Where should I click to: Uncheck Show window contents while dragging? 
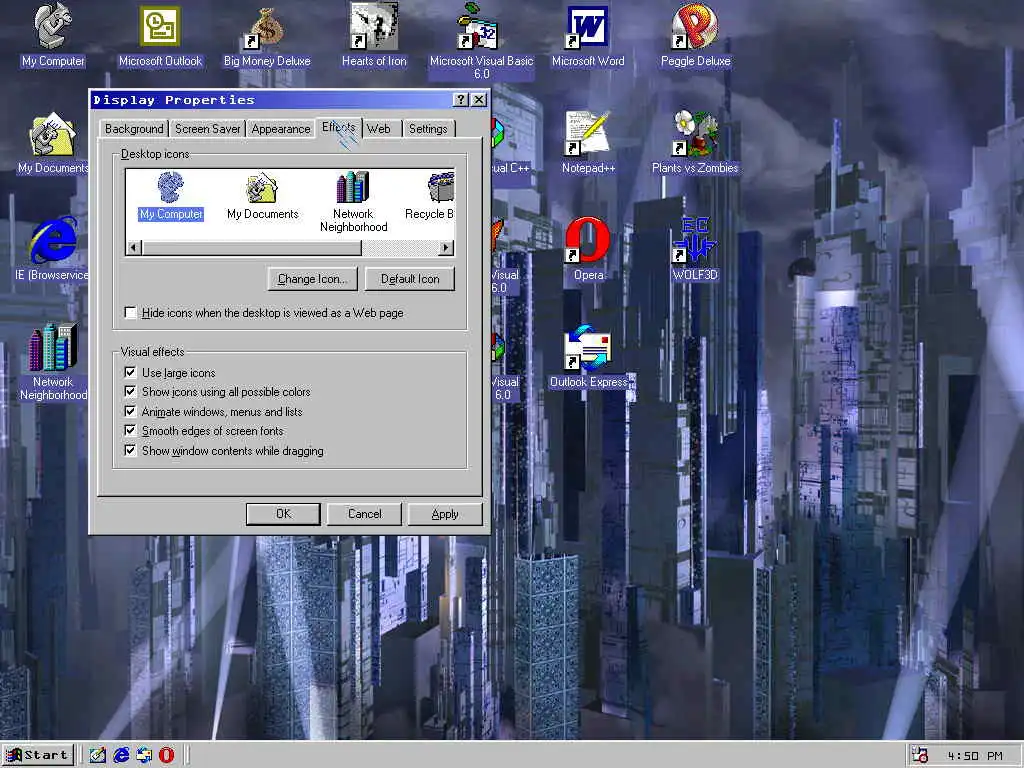[x=224, y=451]
